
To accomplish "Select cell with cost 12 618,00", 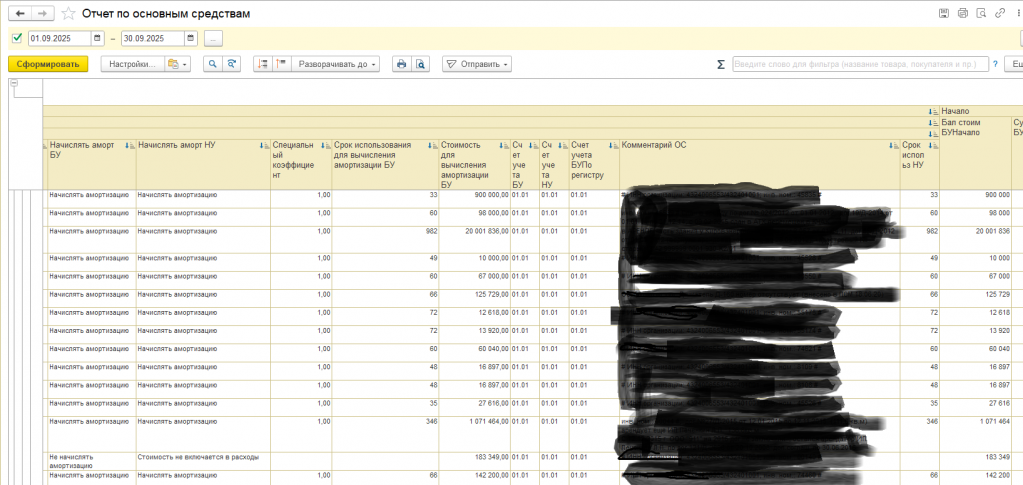I will tap(474, 317).
